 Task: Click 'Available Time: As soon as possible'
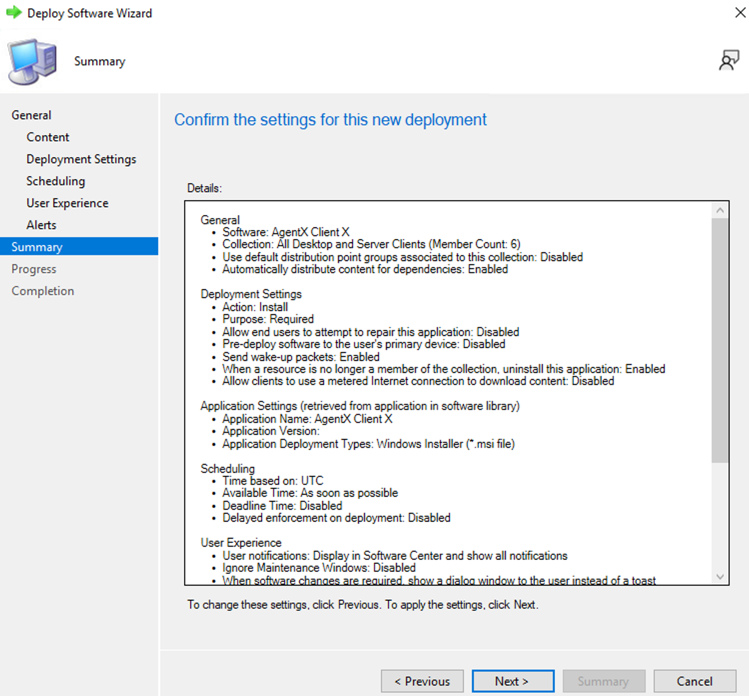[310, 493]
